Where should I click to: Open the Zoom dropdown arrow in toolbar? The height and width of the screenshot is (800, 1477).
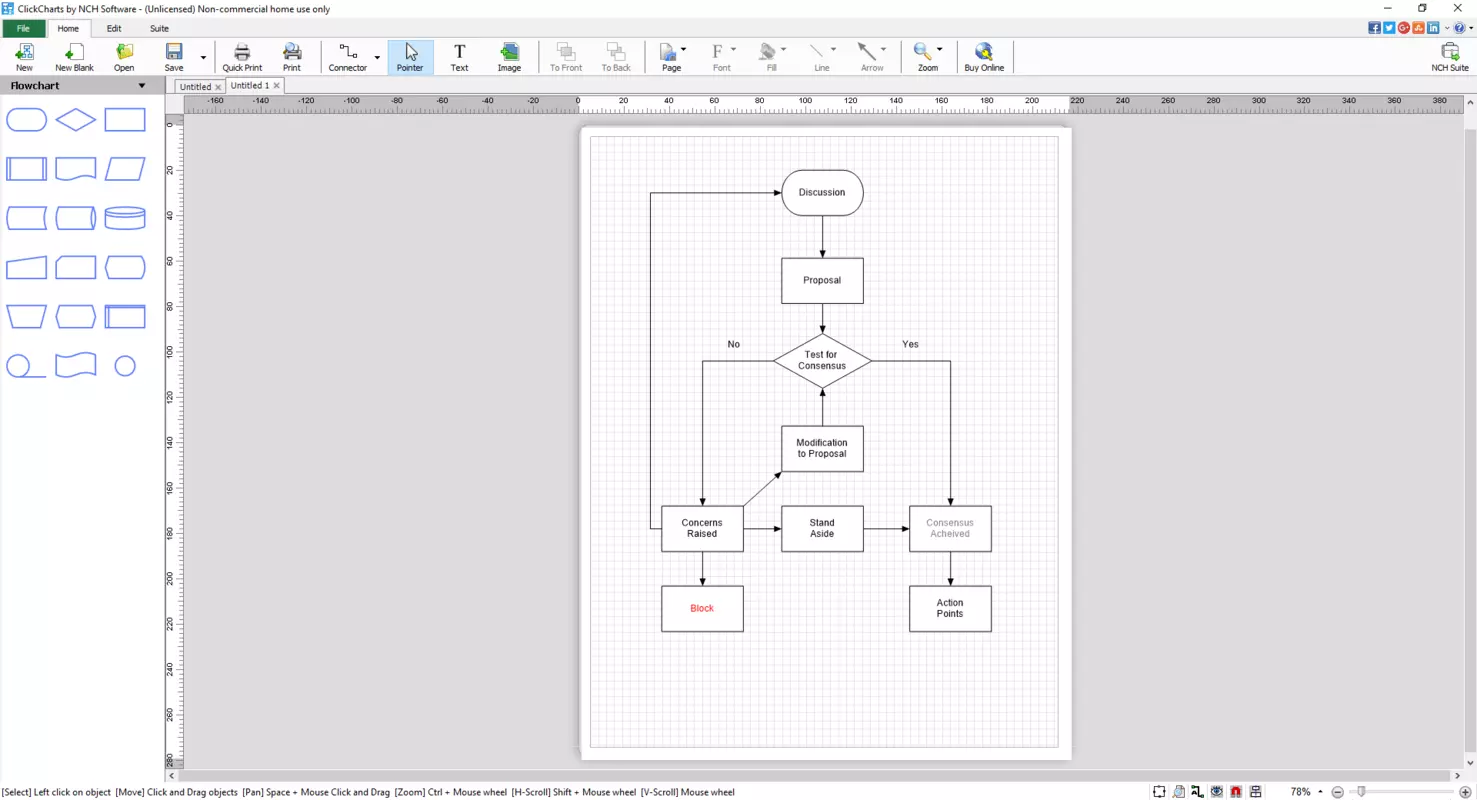pos(940,50)
